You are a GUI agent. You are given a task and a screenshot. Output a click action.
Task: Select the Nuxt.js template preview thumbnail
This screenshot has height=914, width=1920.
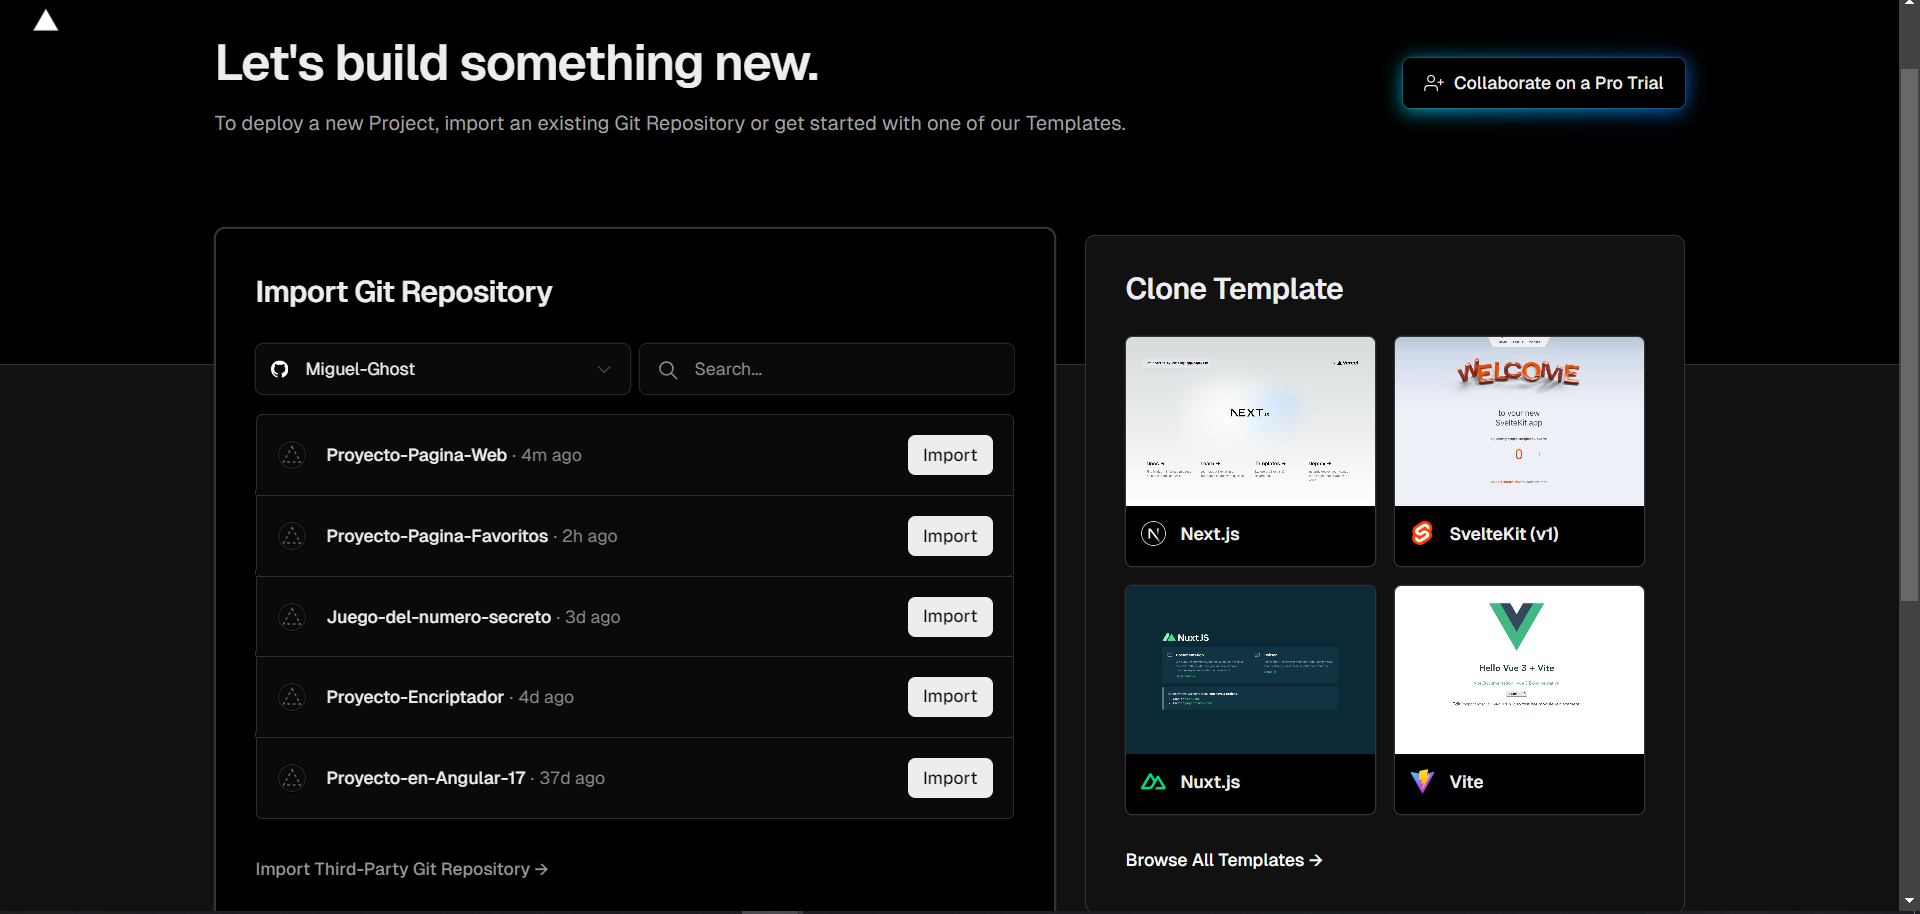(1250, 670)
